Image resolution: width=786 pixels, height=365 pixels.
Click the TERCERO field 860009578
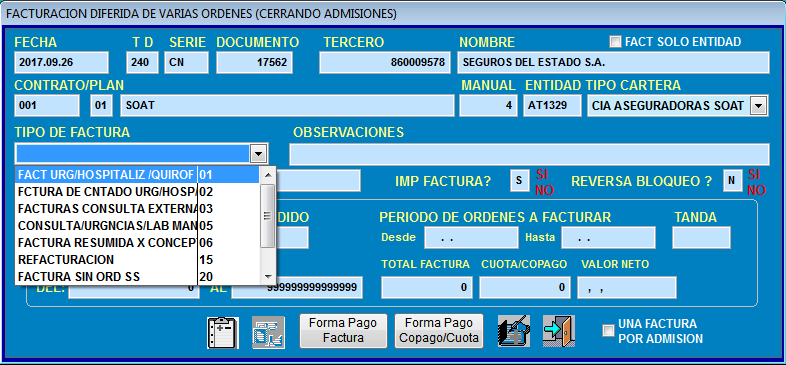(x=384, y=63)
